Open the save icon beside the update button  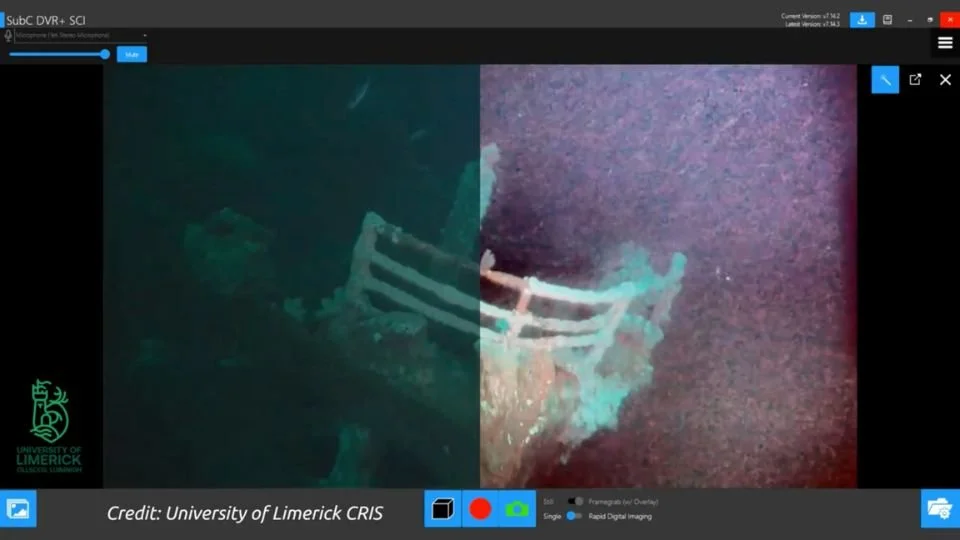887,20
